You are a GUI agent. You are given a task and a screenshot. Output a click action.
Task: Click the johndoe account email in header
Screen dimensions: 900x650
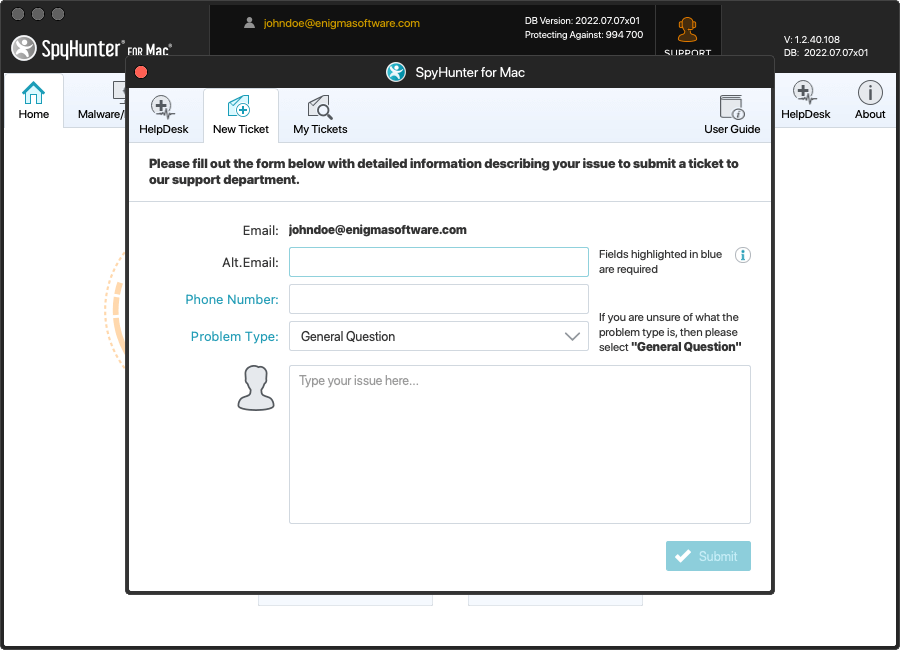(x=341, y=23)
